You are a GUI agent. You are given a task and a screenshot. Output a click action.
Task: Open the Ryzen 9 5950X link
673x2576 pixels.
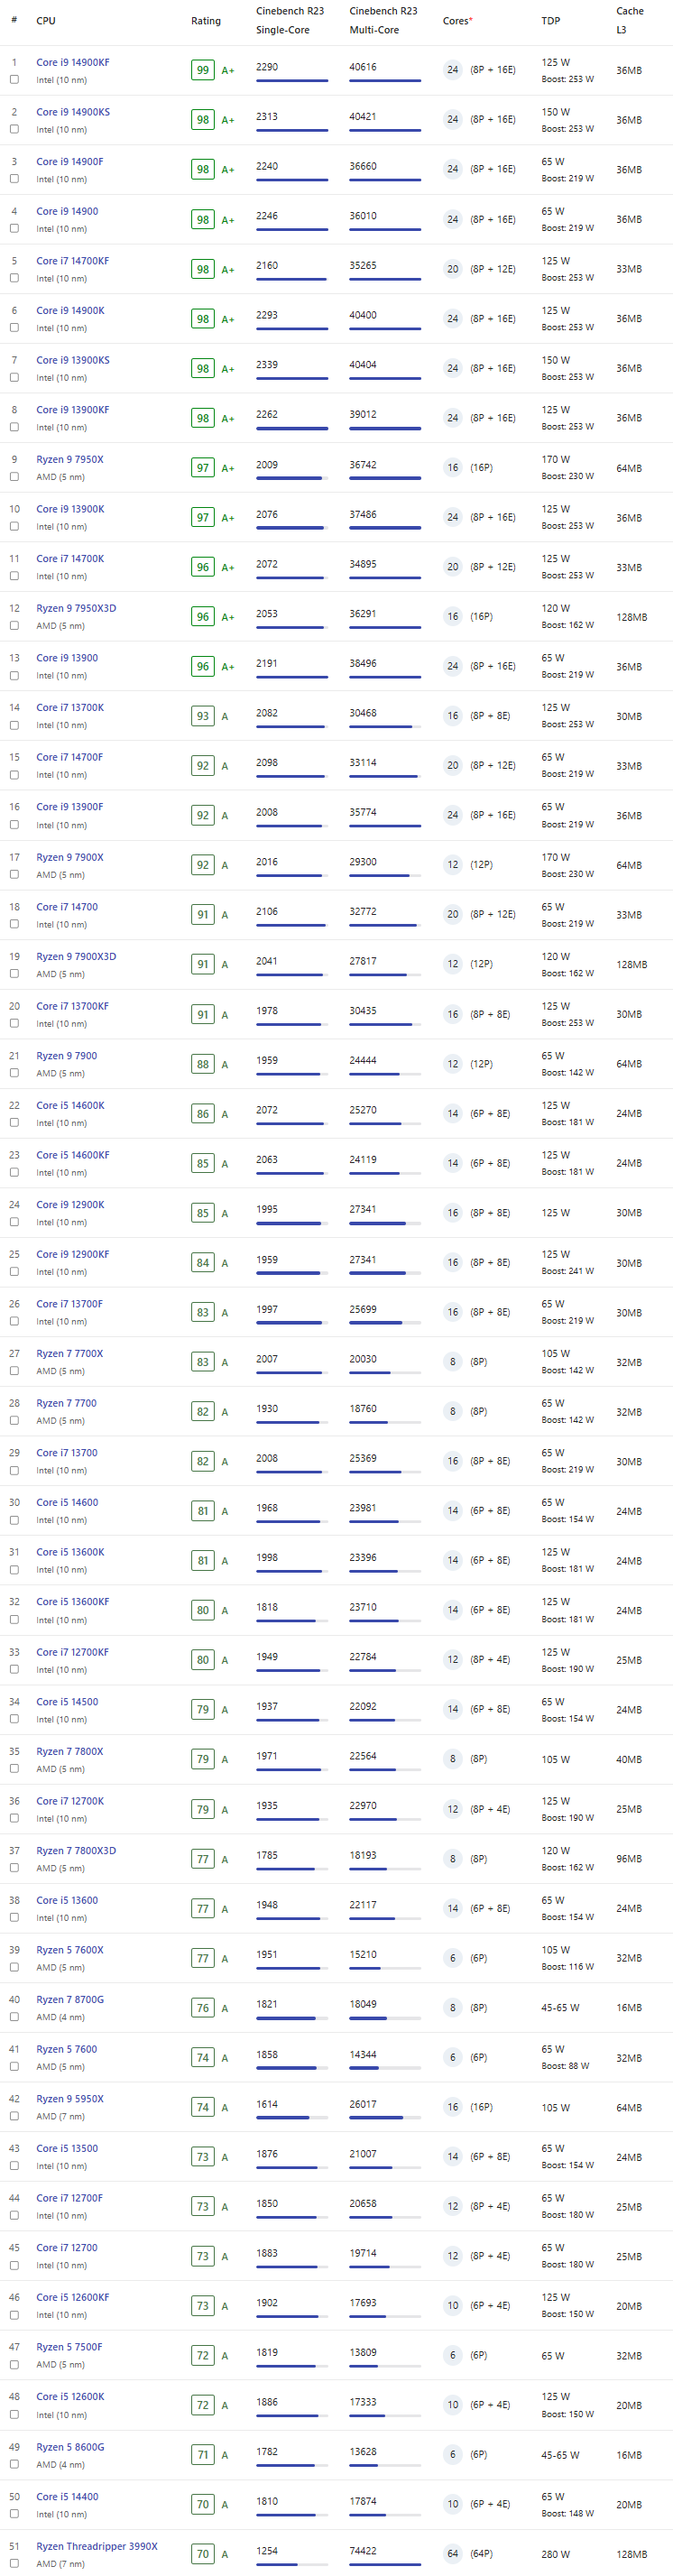click(x=69, y=2099)
